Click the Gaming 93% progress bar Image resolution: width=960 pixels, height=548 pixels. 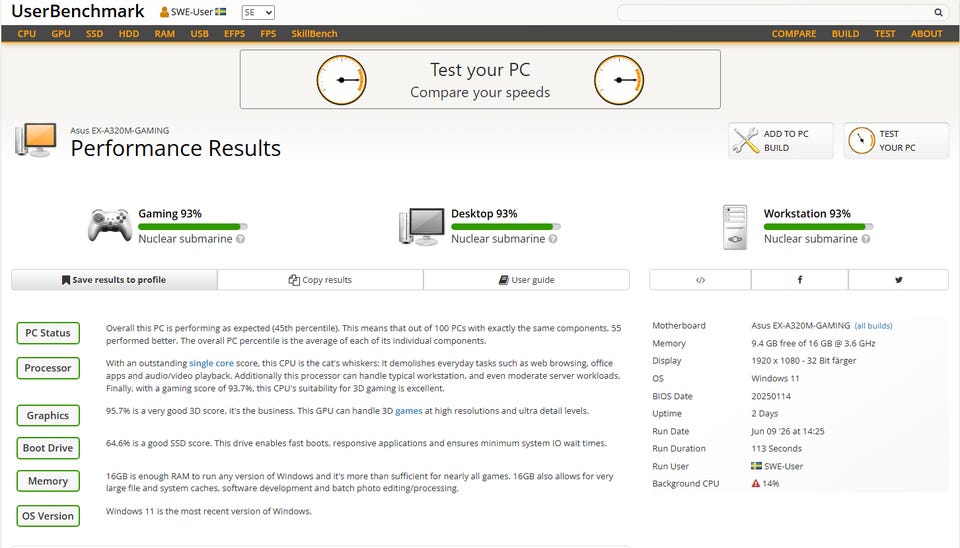pos(193,227)
